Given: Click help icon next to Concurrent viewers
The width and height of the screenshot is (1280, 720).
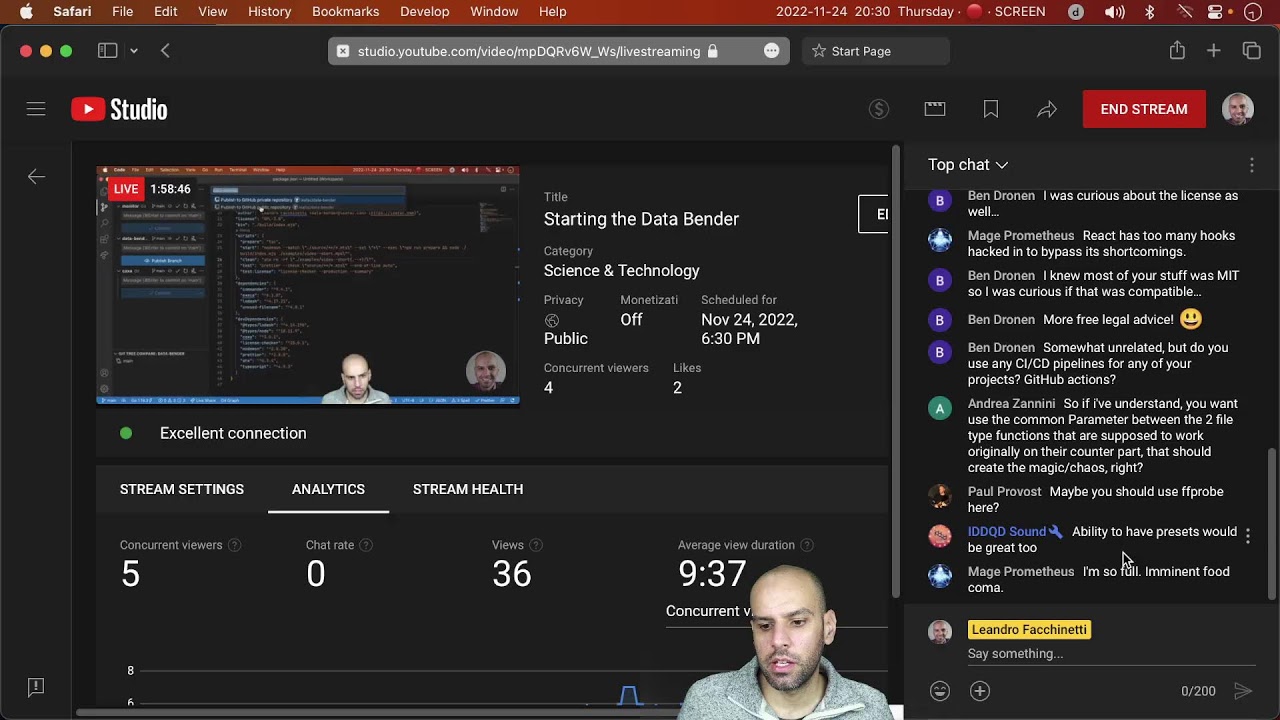Looking at the screenshot, I should 234,545.
